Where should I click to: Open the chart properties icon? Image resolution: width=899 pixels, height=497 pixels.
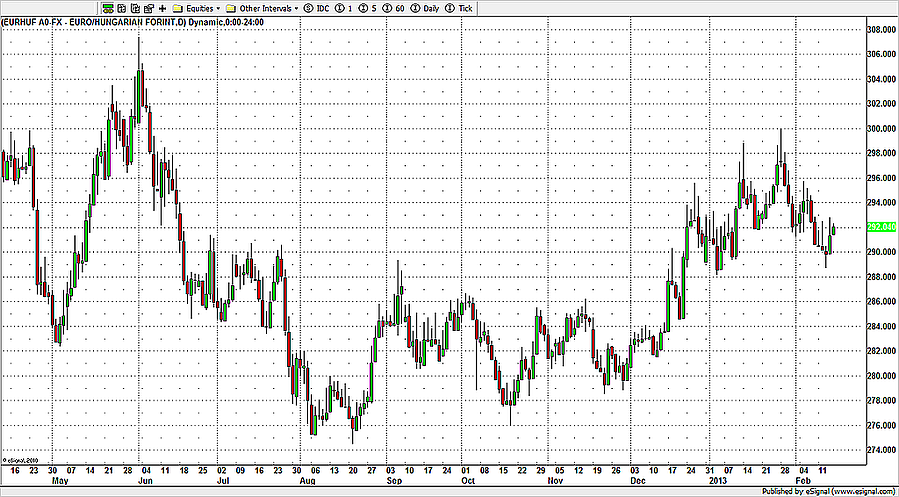[x=147, y=7]
